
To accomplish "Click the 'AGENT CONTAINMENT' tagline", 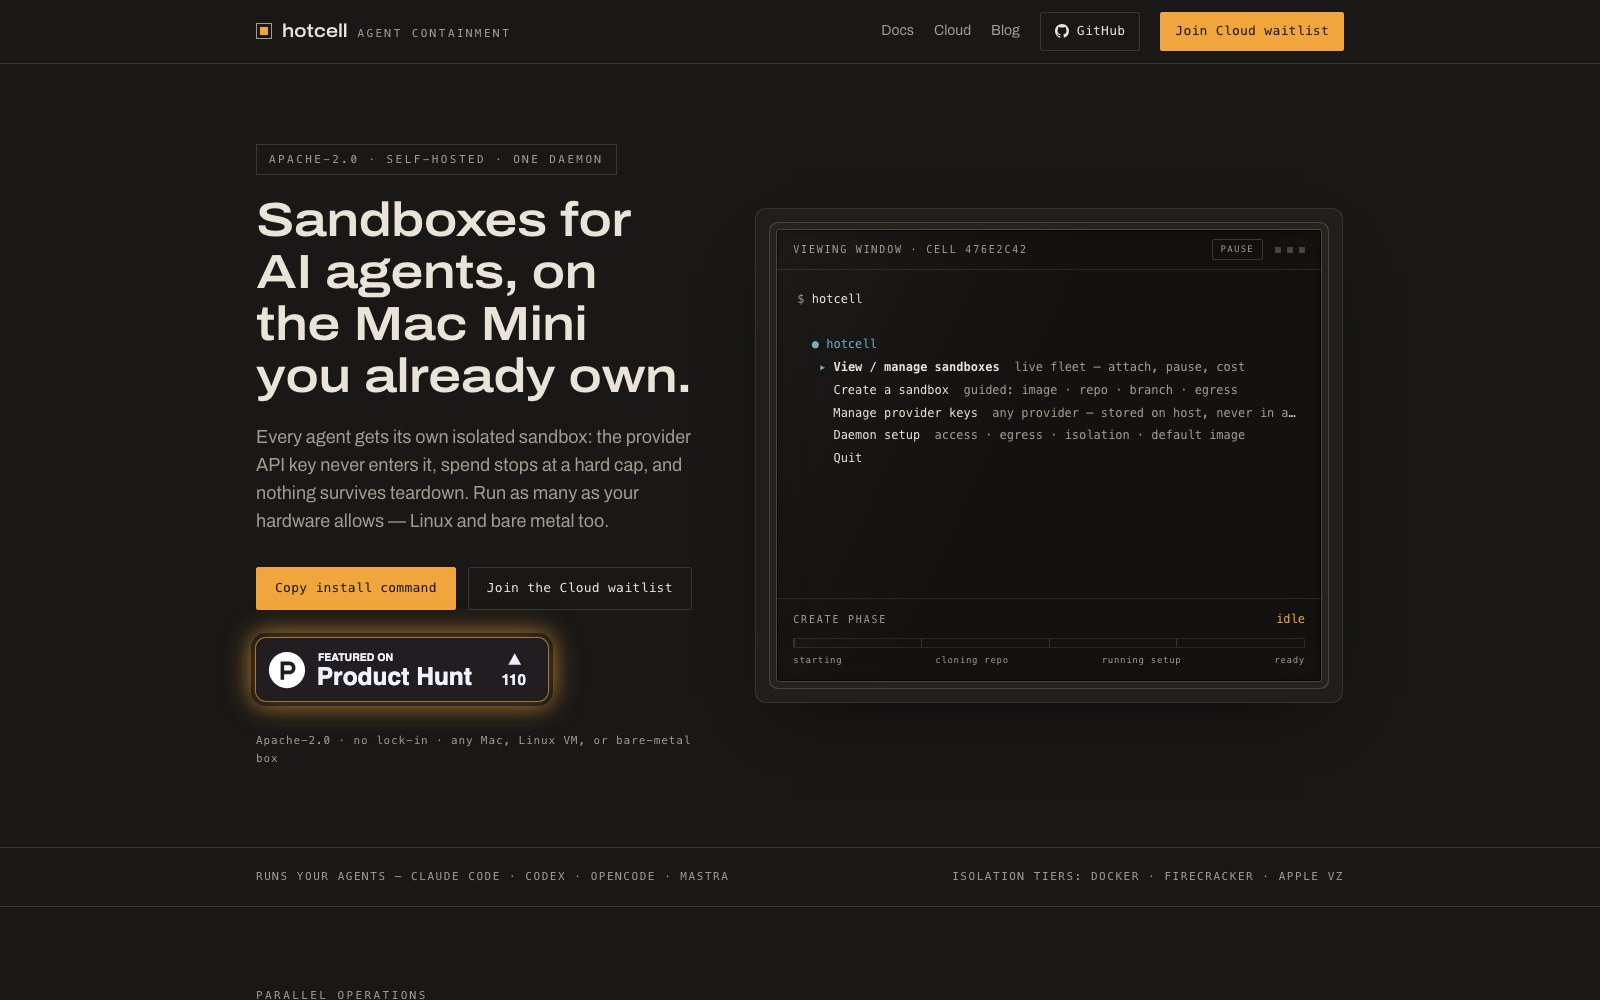I will coord(433,33).
